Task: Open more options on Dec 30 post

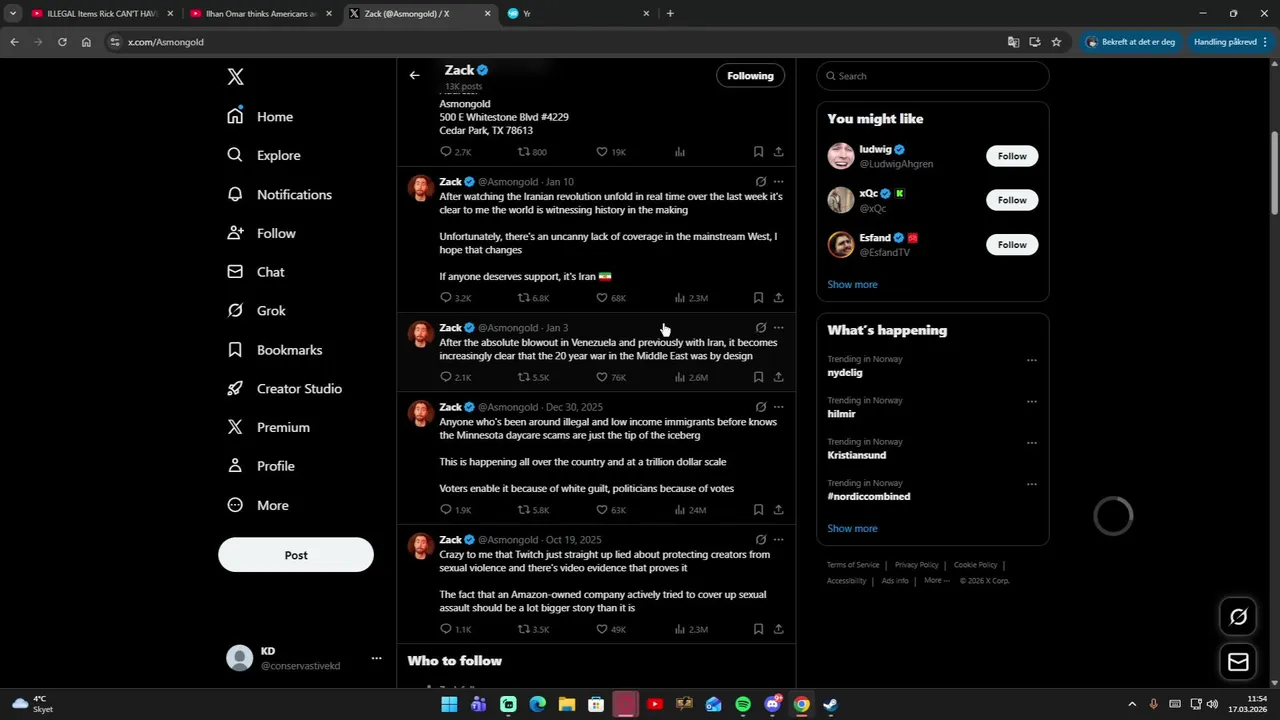Action: [778, 407]
